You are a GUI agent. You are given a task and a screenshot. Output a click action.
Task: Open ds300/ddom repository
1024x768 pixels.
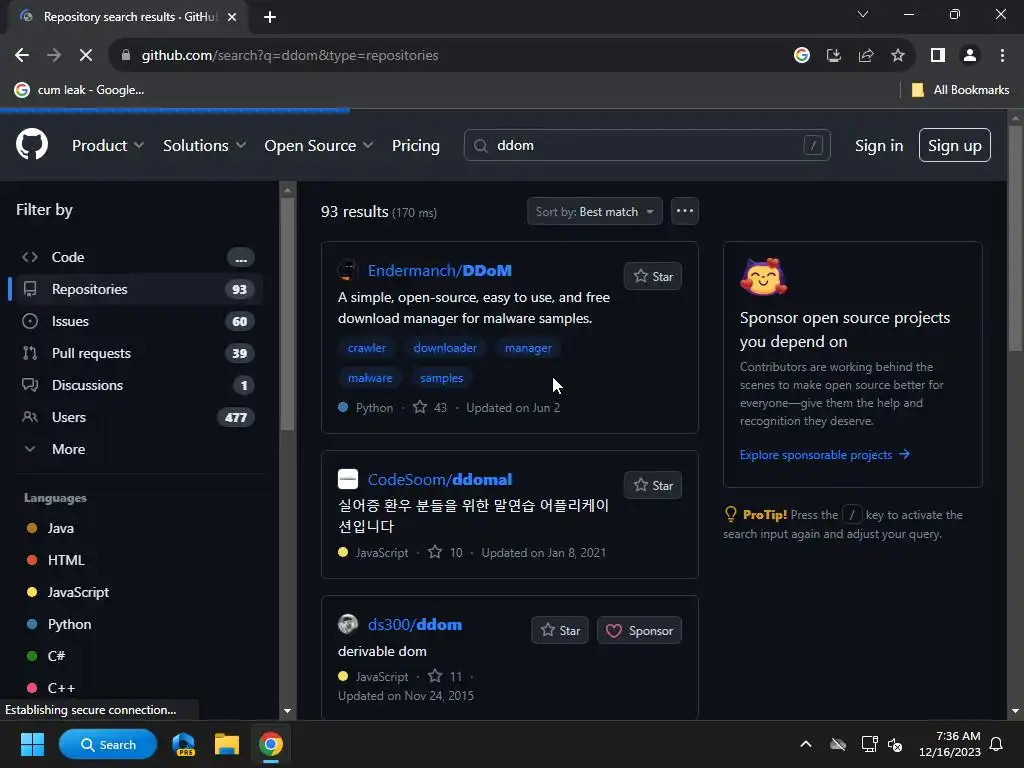click(415, 624)
